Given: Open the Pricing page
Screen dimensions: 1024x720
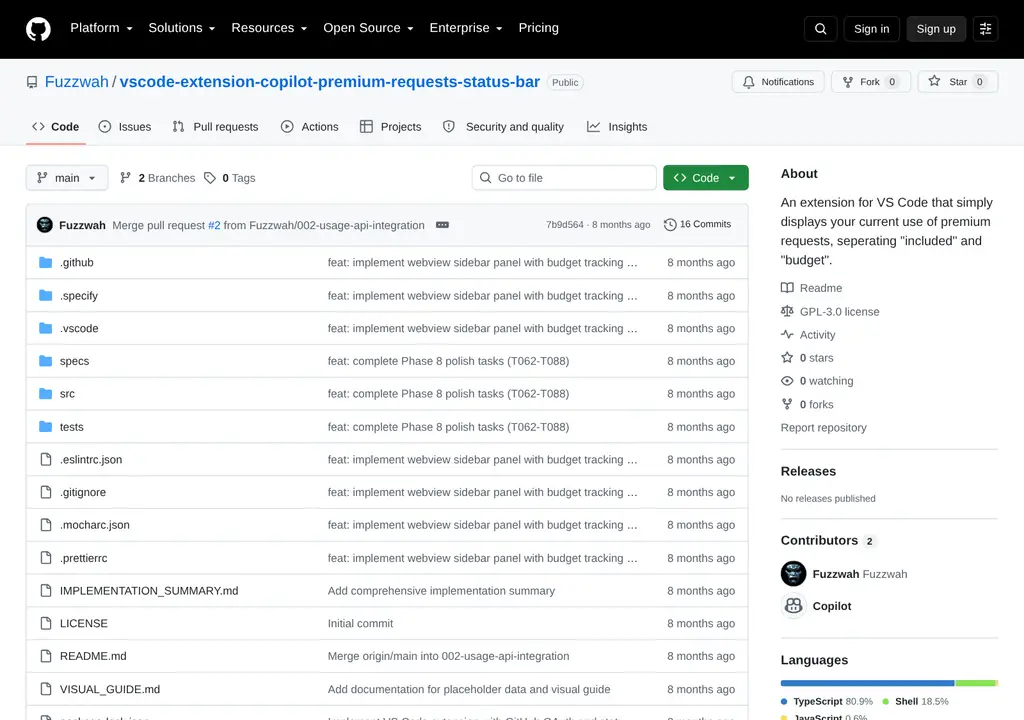Looking at the screenshot, I should (539, 28).
